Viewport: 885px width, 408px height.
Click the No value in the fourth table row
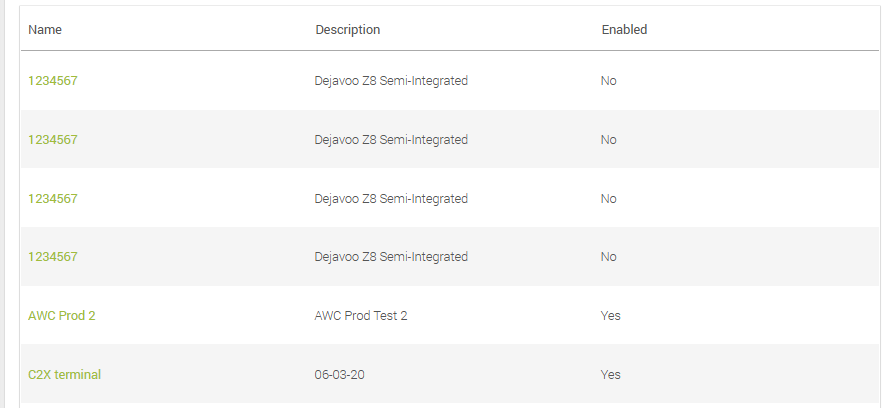pos(608,257)
